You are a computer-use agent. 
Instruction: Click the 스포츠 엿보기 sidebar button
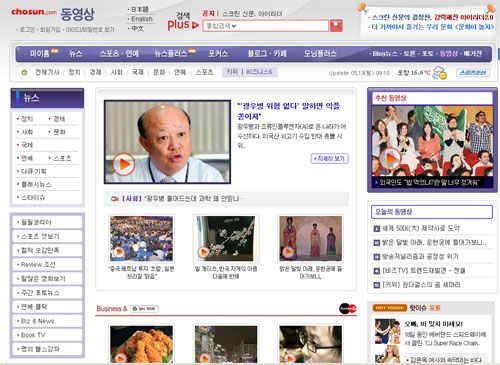pos(47,236)
